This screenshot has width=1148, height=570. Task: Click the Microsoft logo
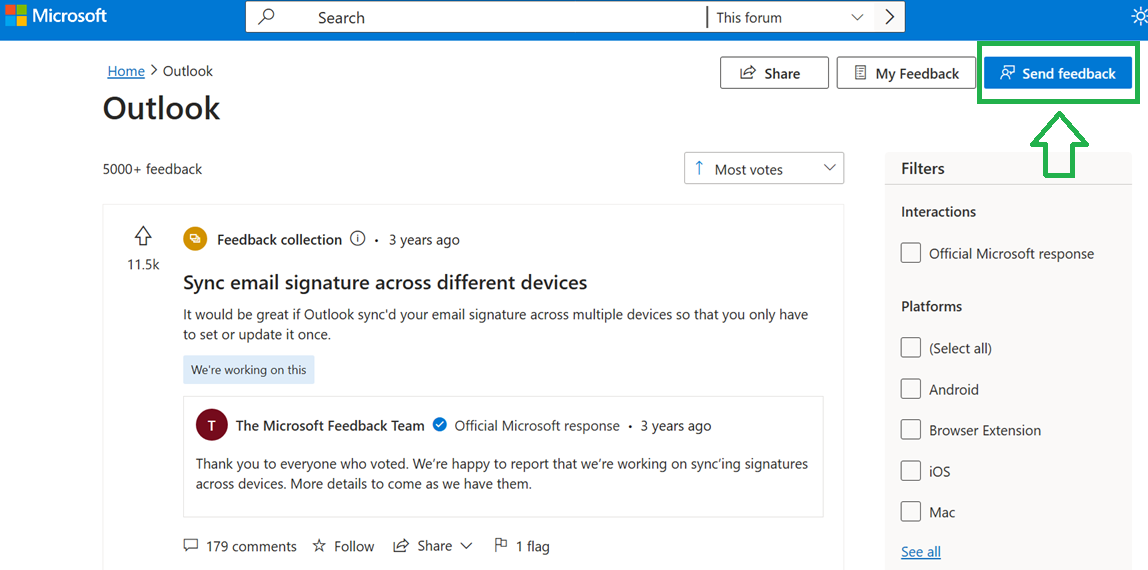click(x=56, y=16)
